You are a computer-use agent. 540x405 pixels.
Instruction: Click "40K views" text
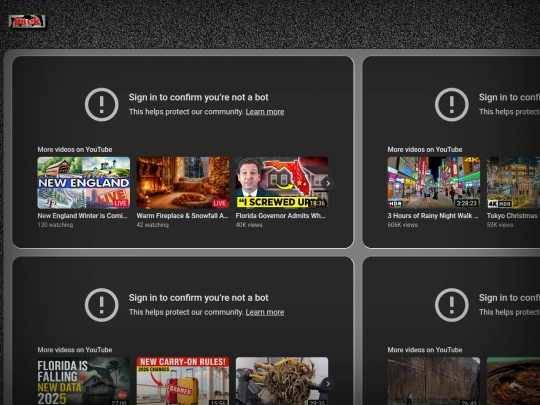[249, 225]
